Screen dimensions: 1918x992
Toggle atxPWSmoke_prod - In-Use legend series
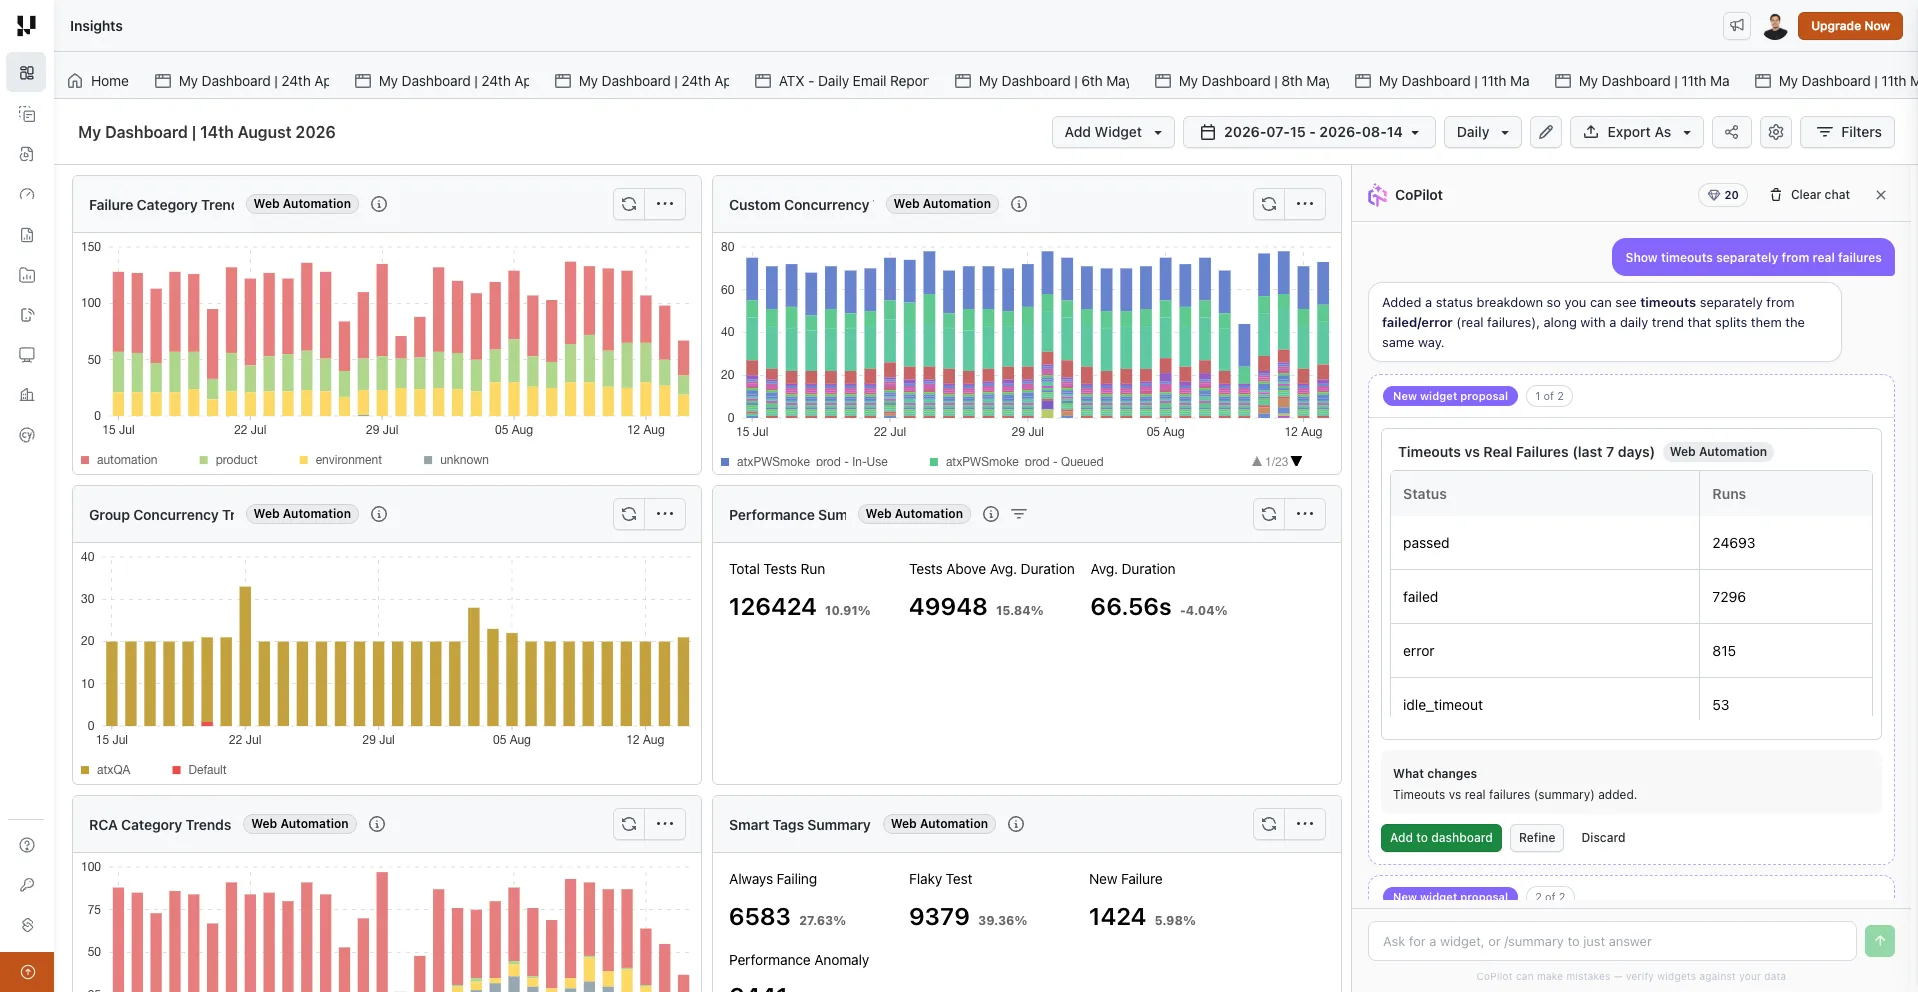[x=804, y=462]
